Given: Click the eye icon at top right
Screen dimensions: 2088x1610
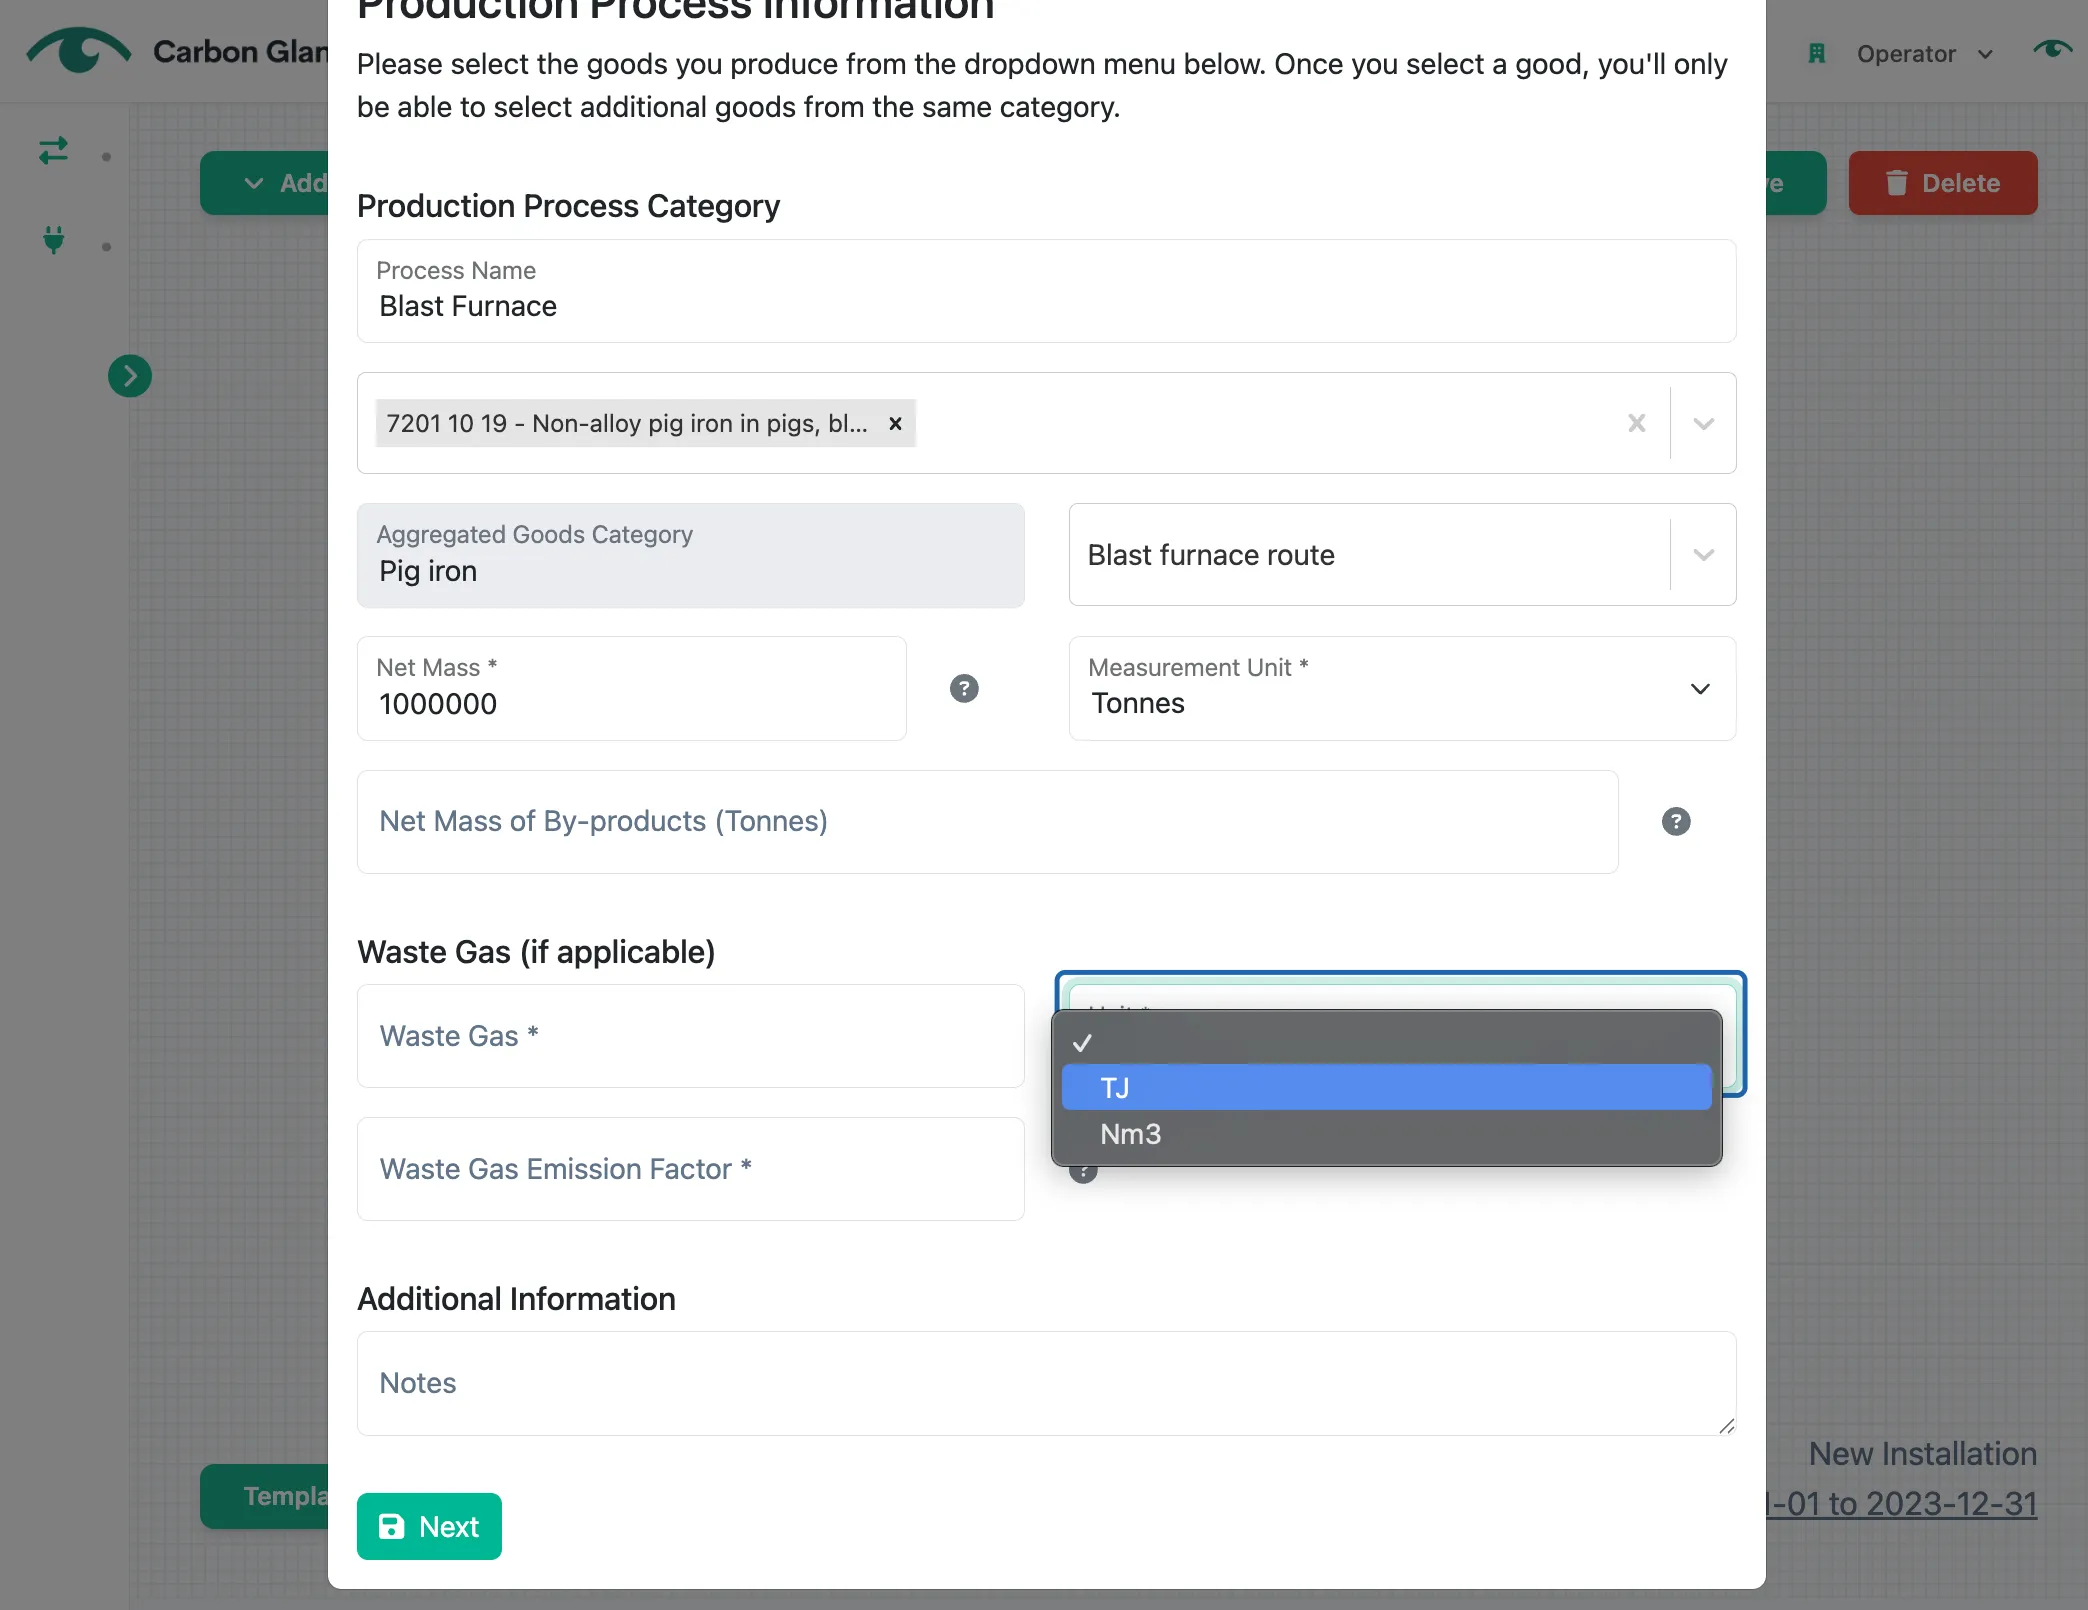Looking at the screenshot, I should pyautogui.click(x=2052, y=49).
